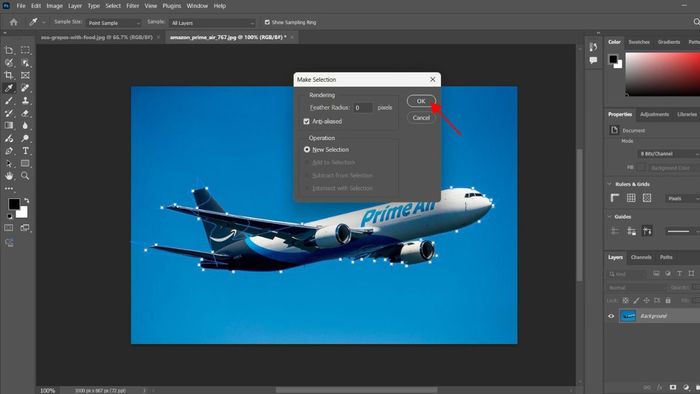Select the Quick Selection tool
This screenshot has width=700, height=394.
pyautogui.click(x=9, y=62)
